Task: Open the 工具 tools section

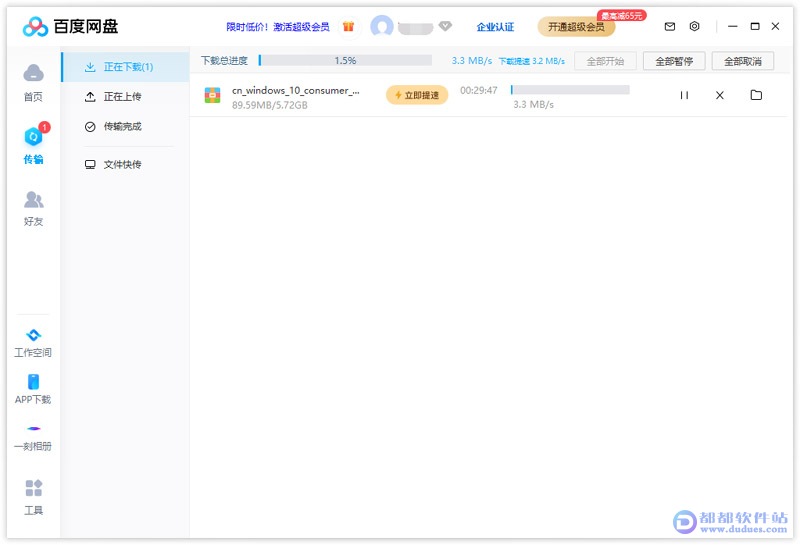Action: (34, 497)
